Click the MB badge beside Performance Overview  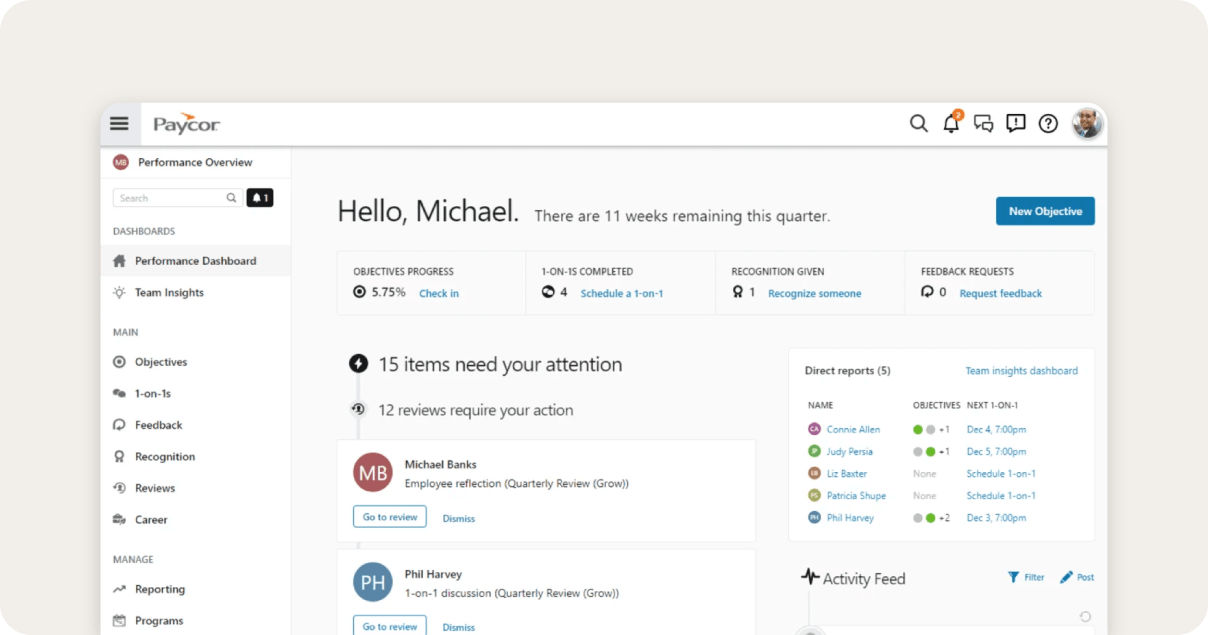(121, 162)
